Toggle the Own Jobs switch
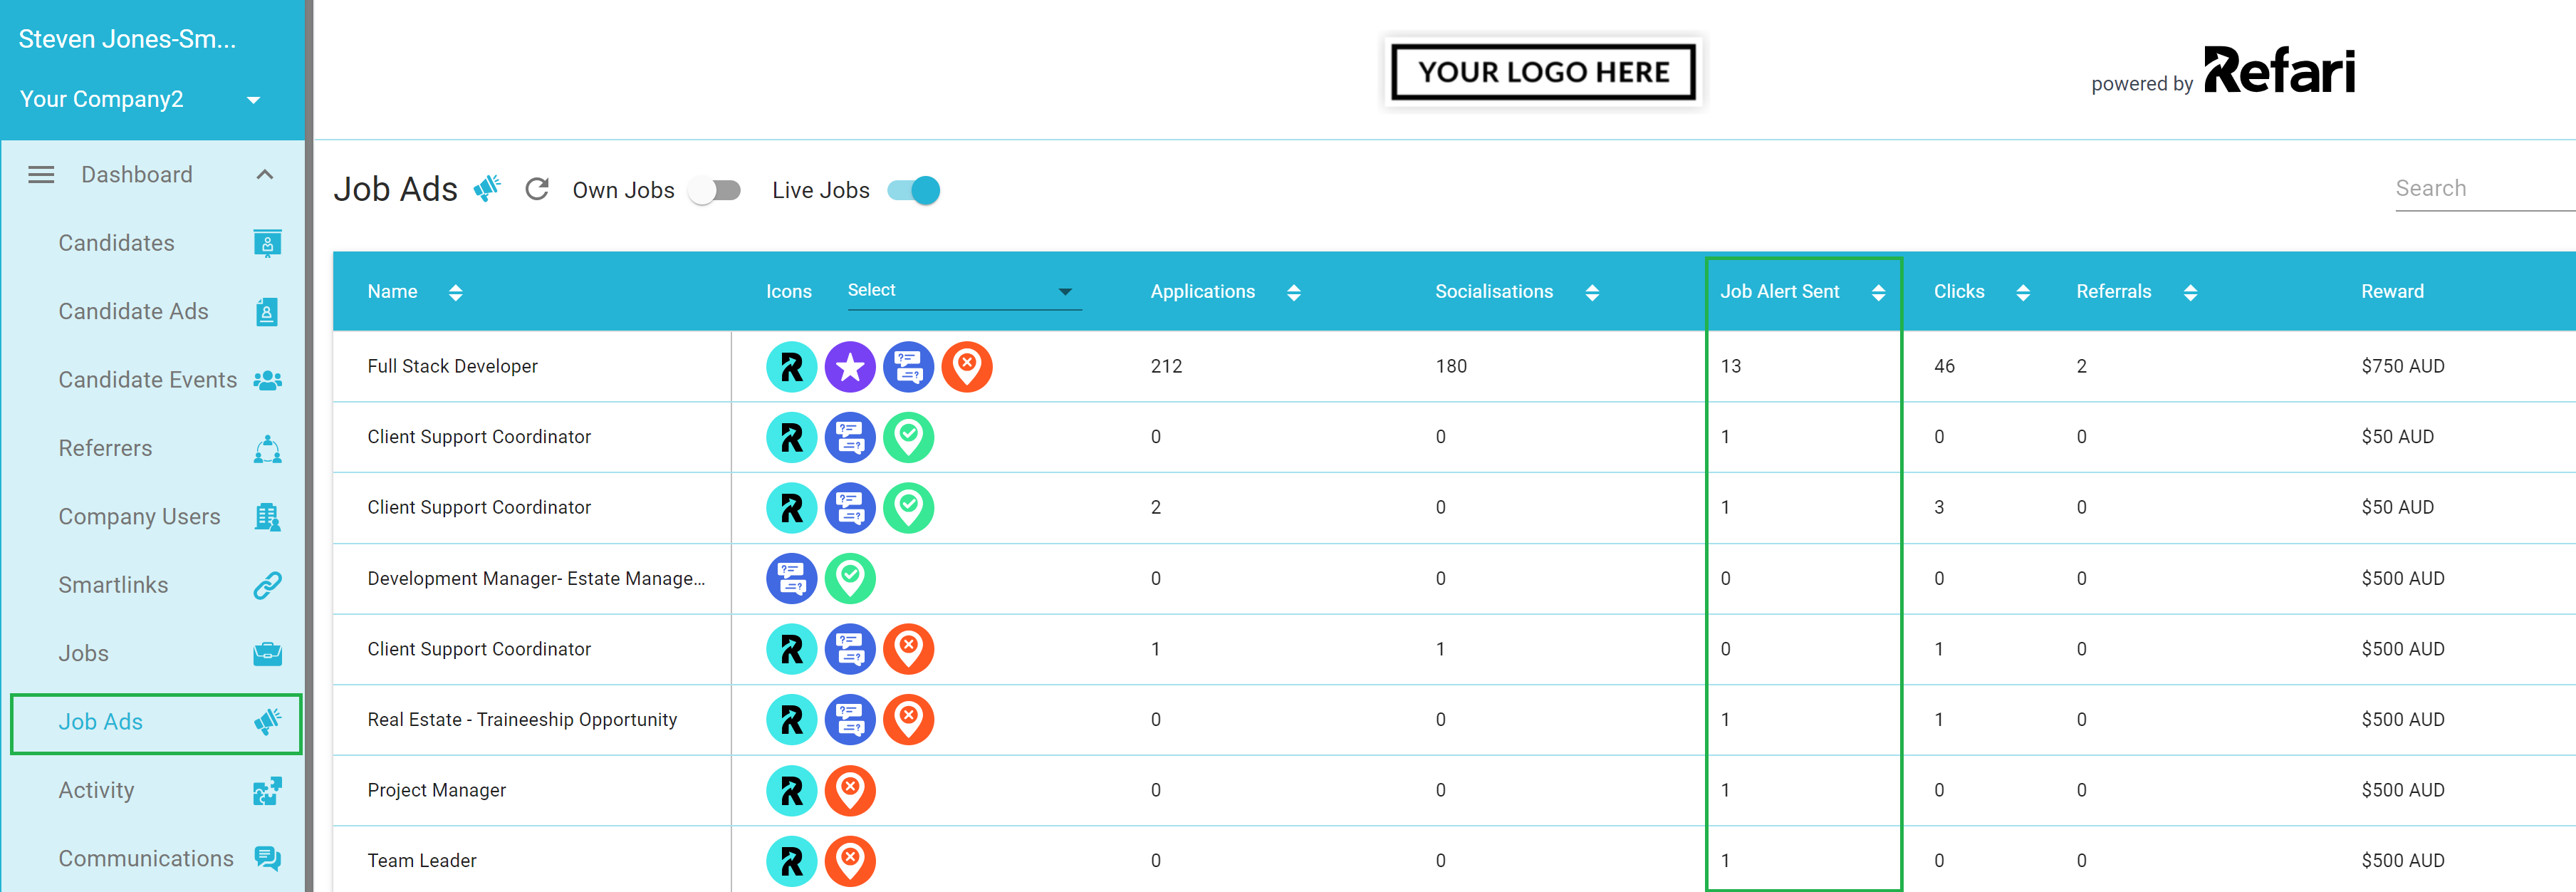Viewport: 2576px width, 892px height. click(x=715, y=190)
